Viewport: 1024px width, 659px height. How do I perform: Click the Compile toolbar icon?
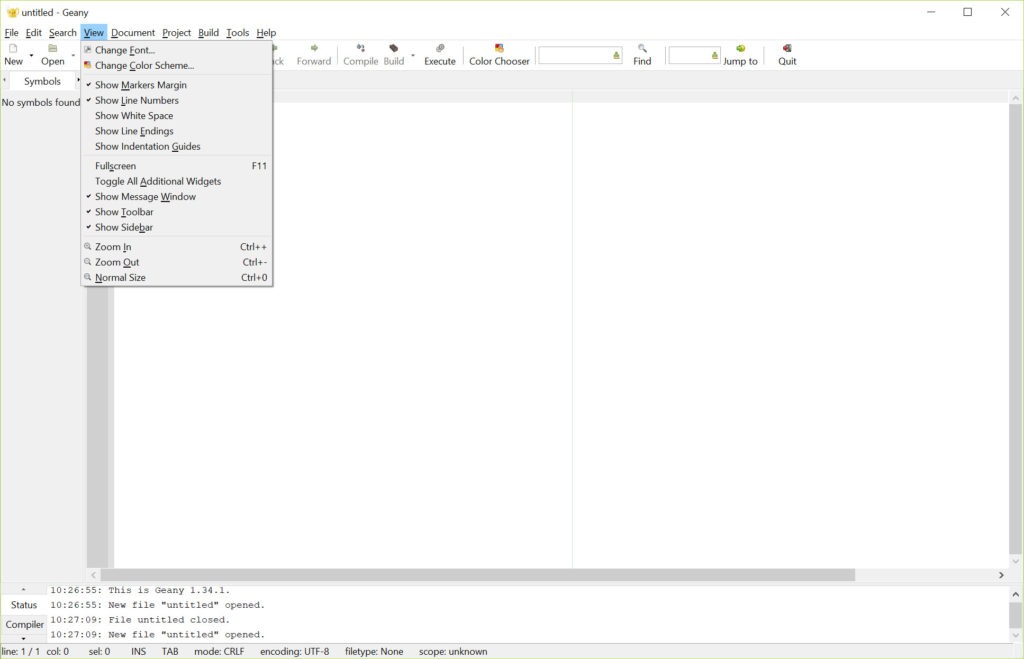tap(360, 48)
